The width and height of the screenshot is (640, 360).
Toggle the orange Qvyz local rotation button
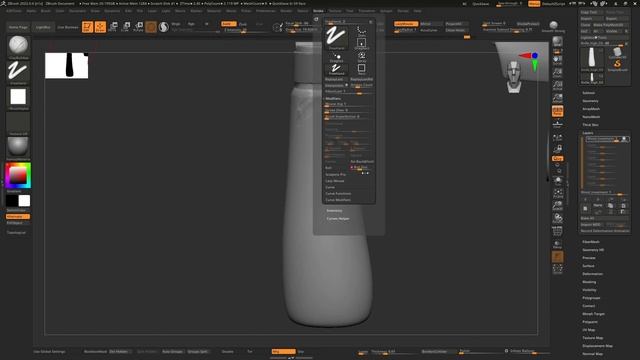[x=558, y=158]
